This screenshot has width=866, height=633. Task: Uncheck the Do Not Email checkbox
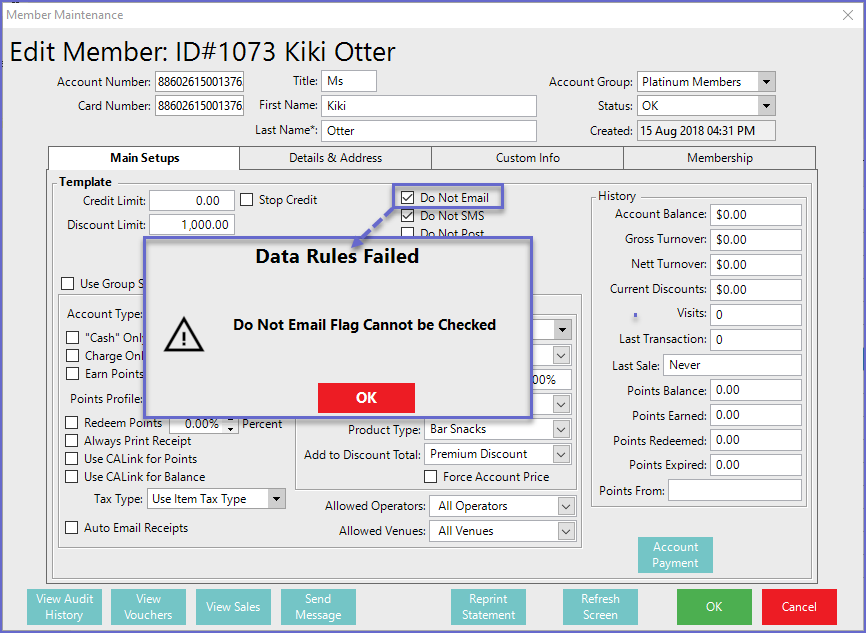pyautogui.click(x=408, y=198)
